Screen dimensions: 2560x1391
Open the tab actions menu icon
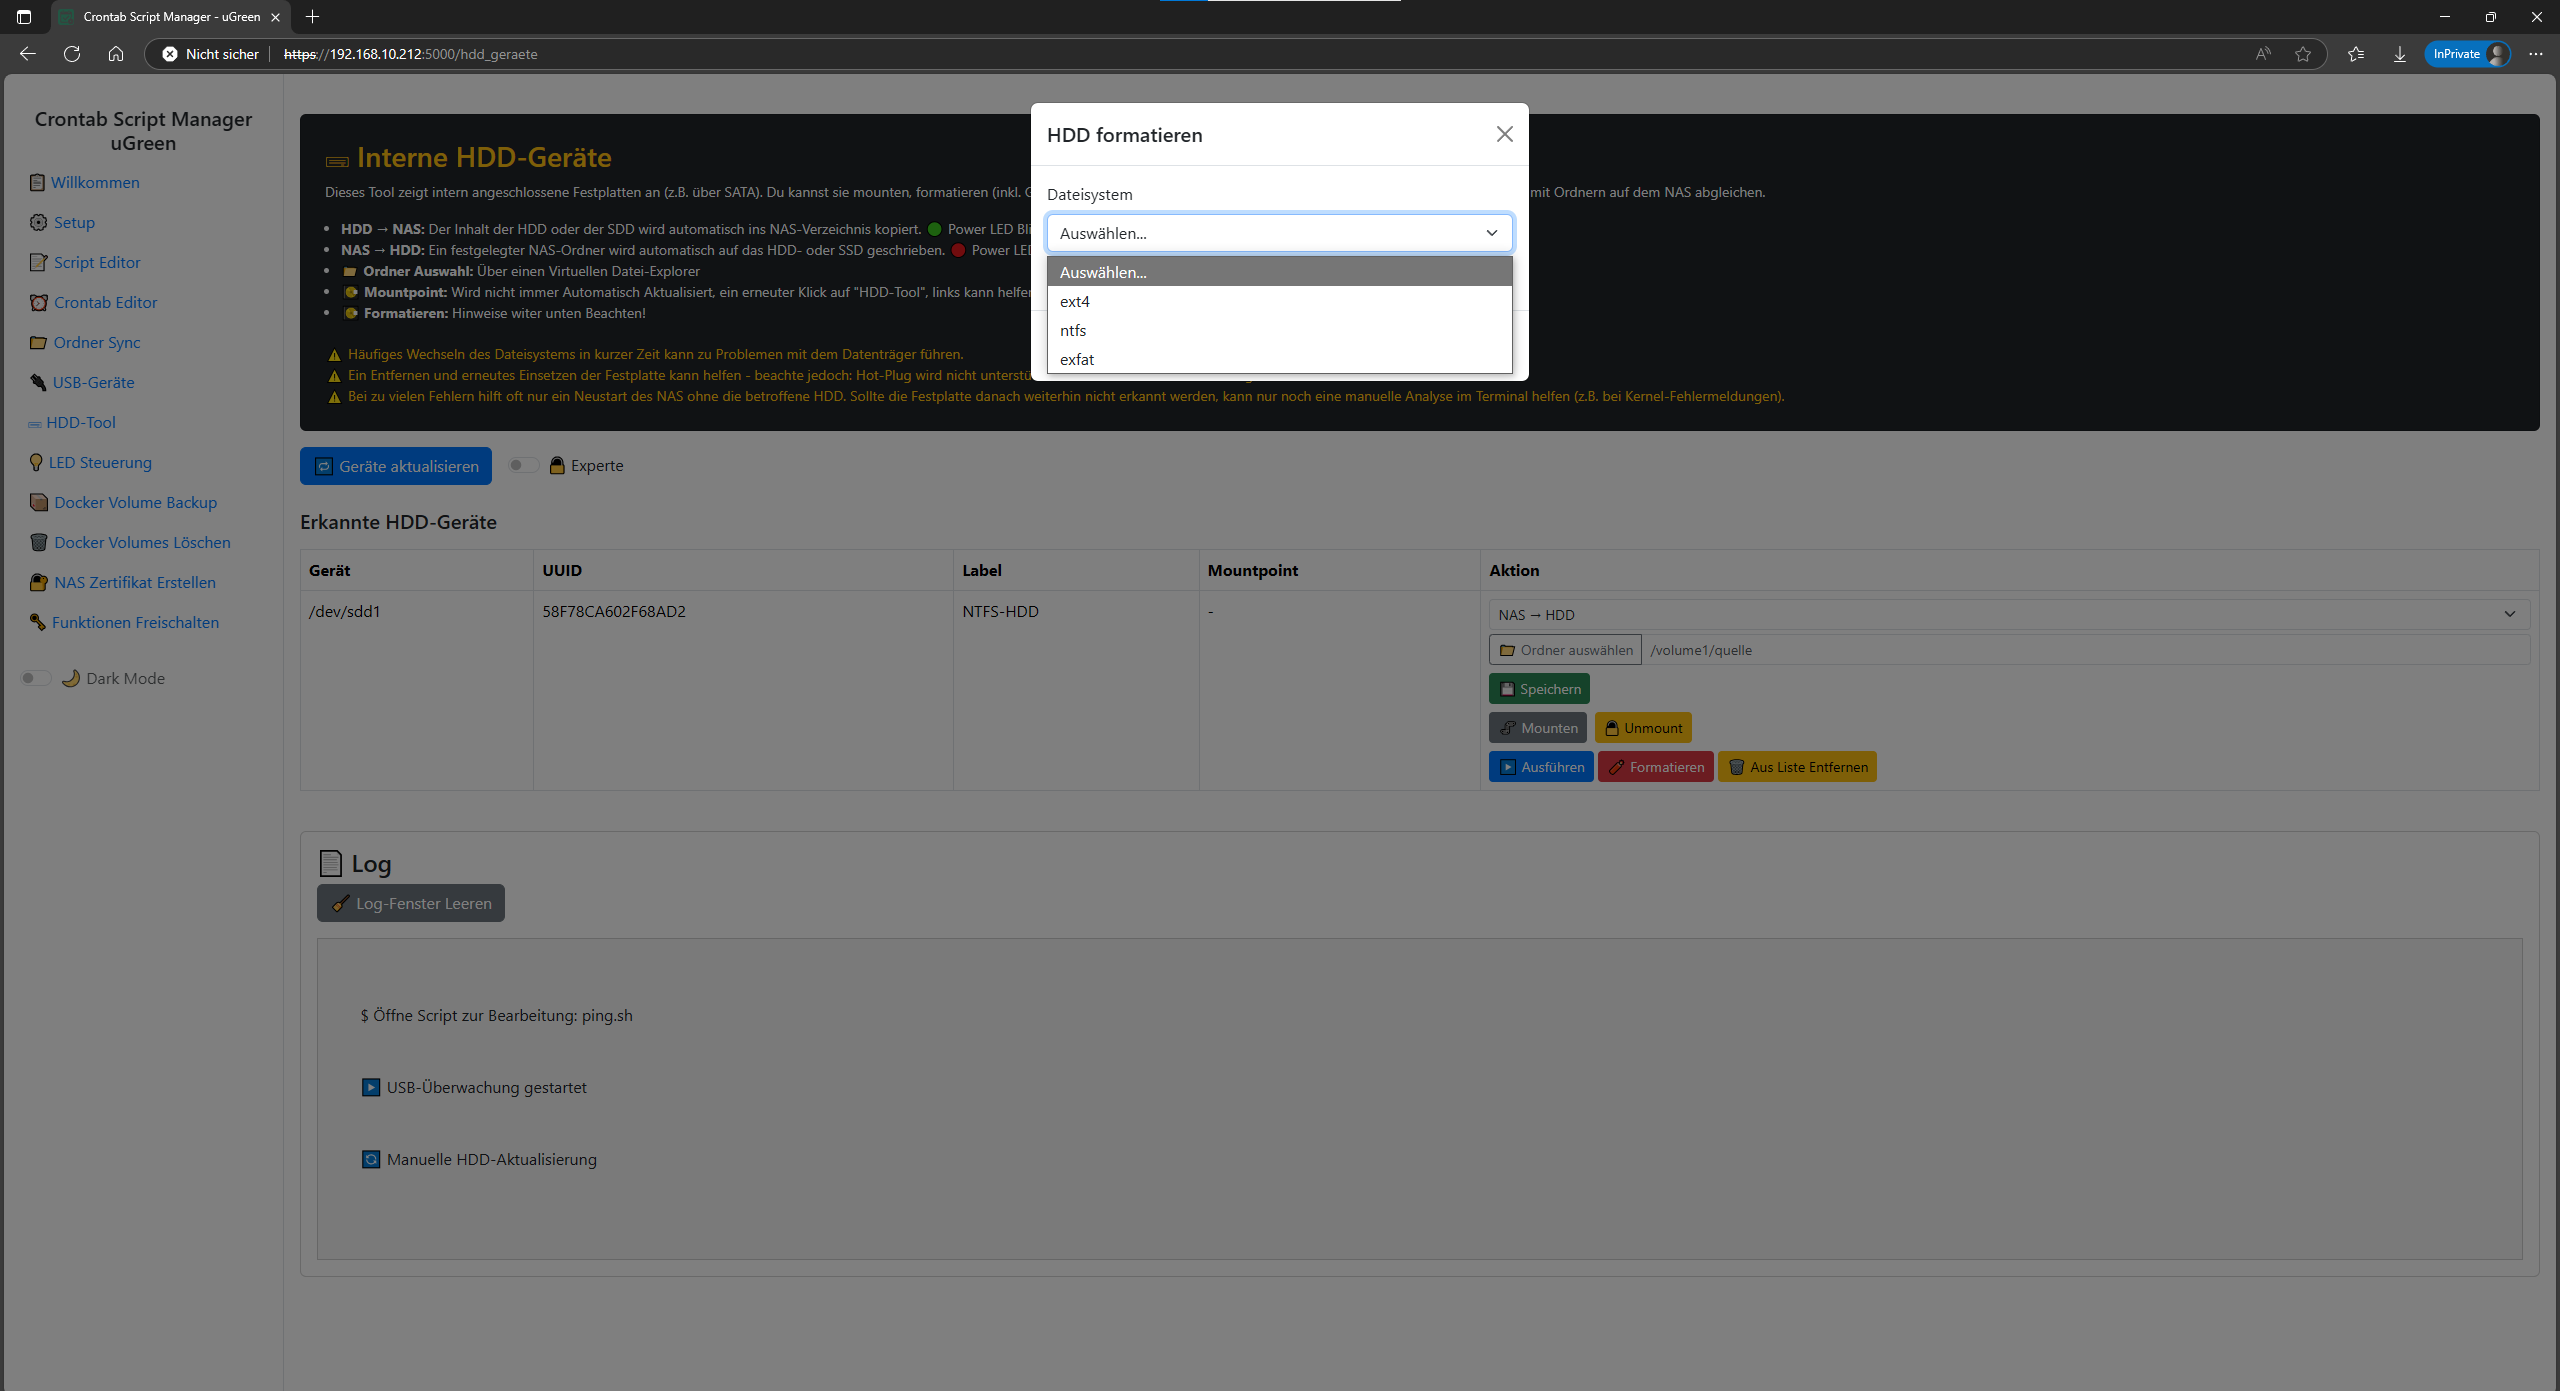click(24, 17)
